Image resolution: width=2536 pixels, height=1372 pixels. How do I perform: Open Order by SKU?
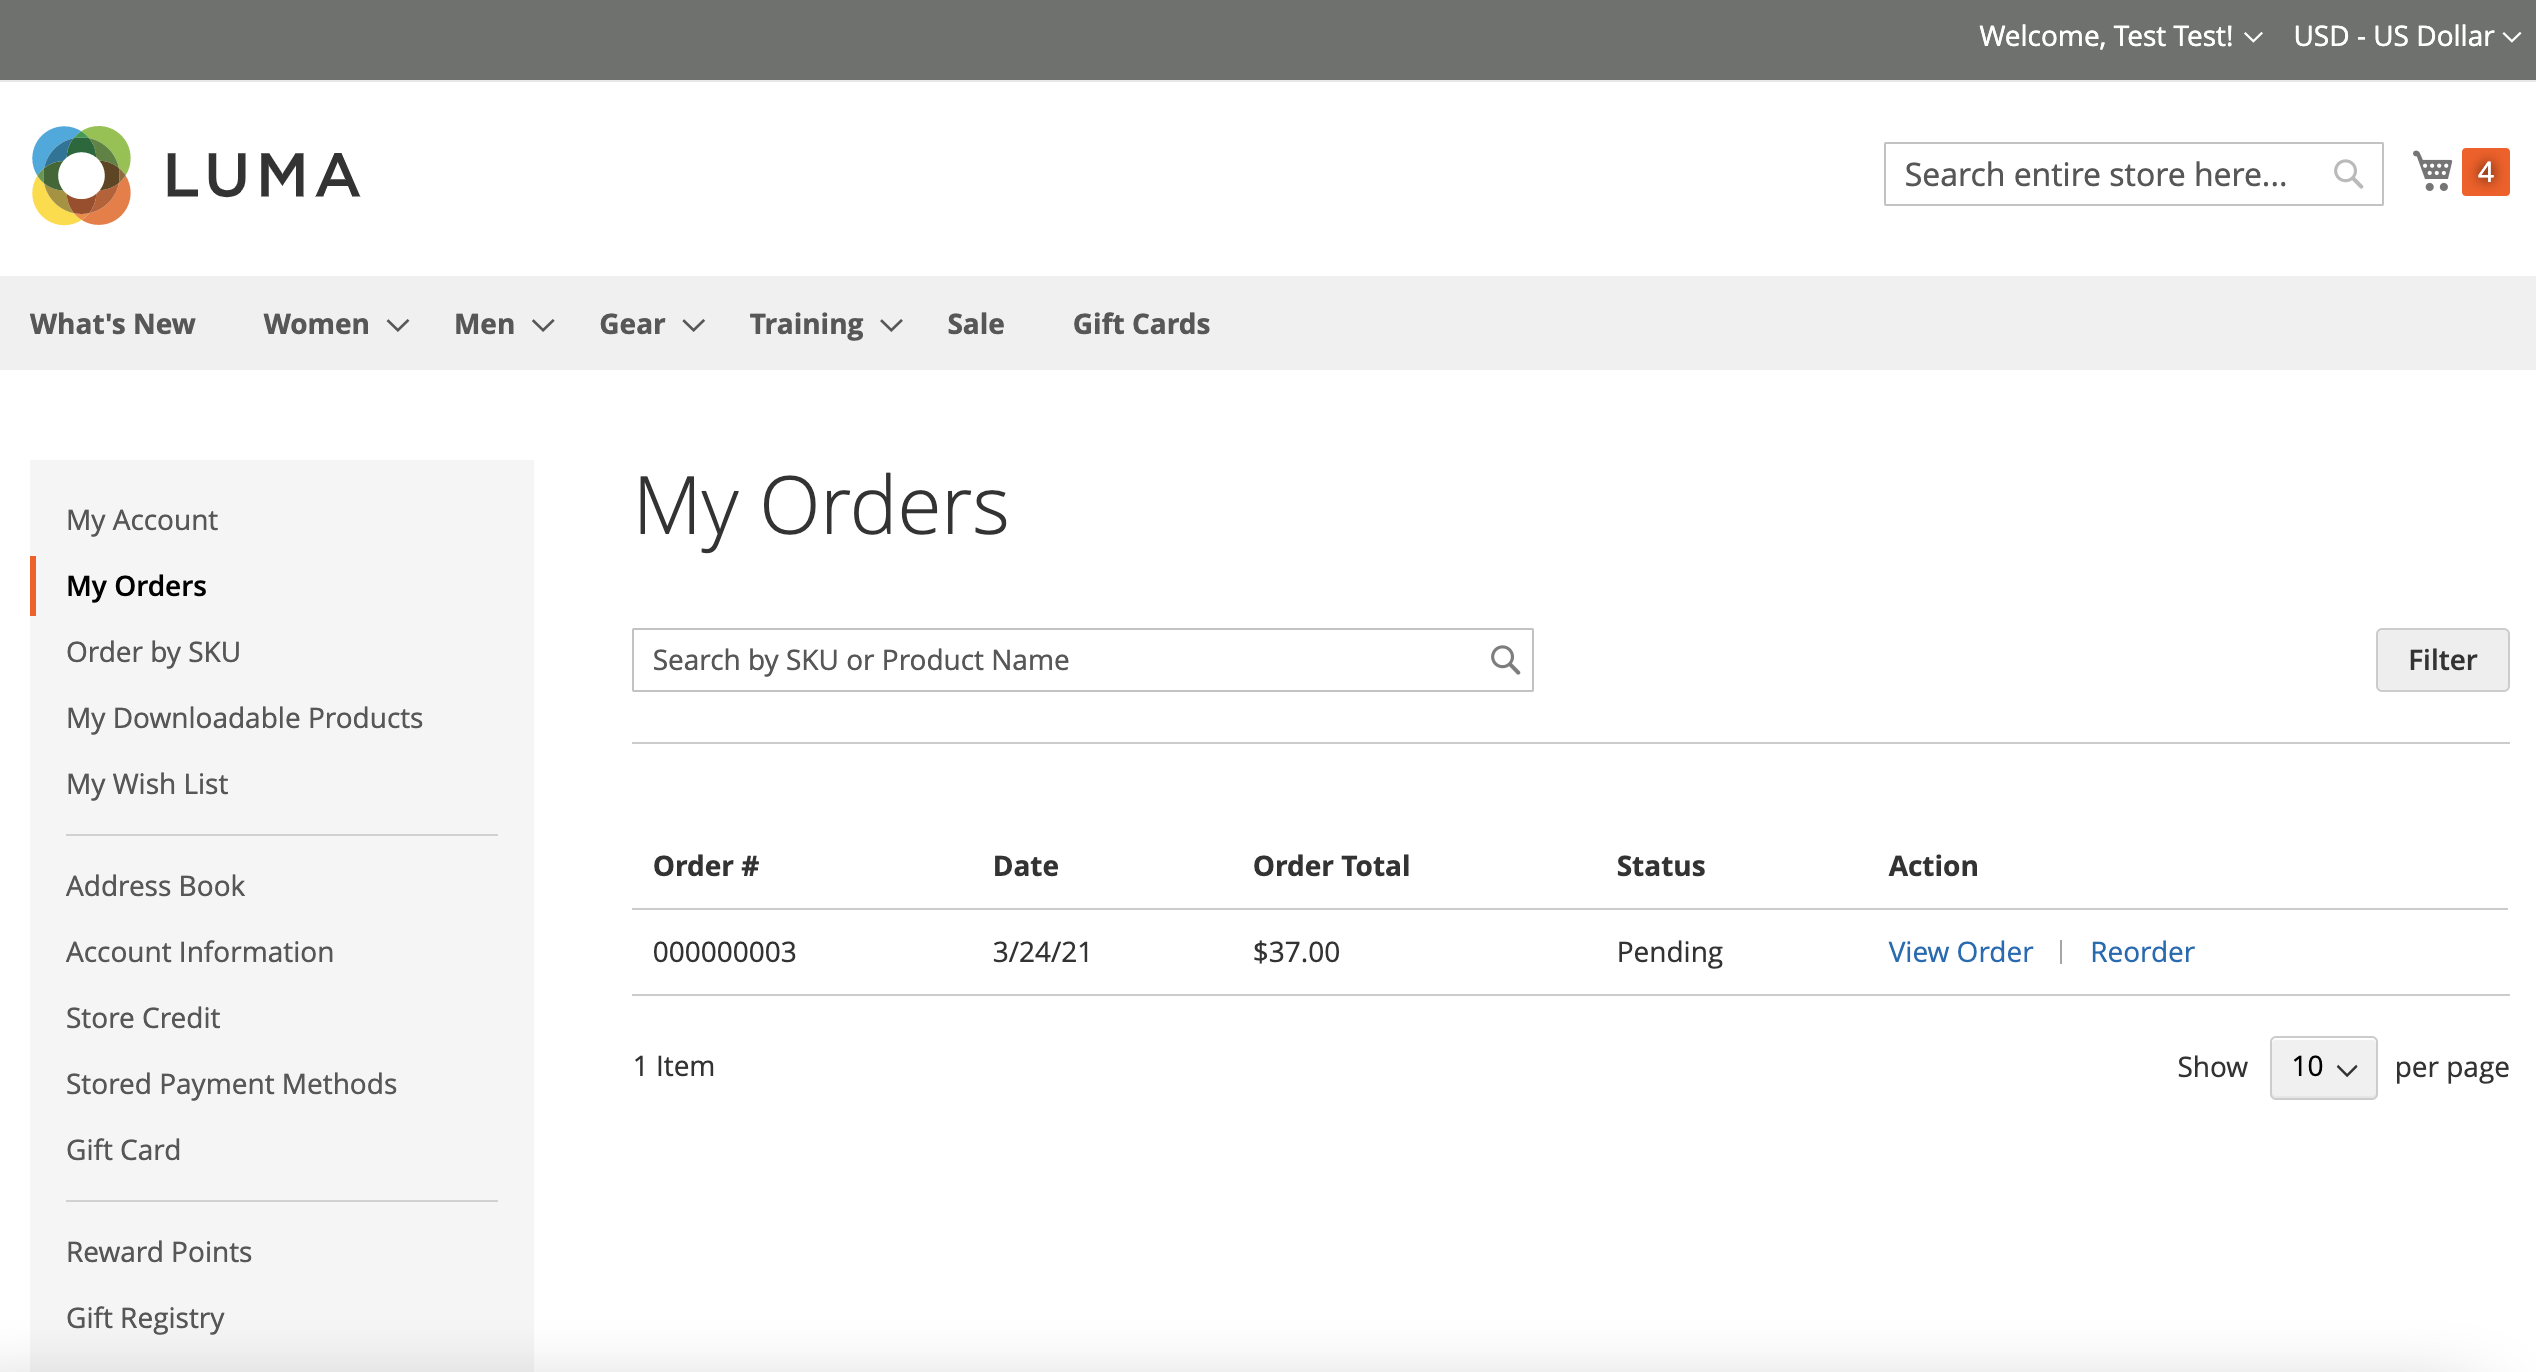(x=153, y=652)
